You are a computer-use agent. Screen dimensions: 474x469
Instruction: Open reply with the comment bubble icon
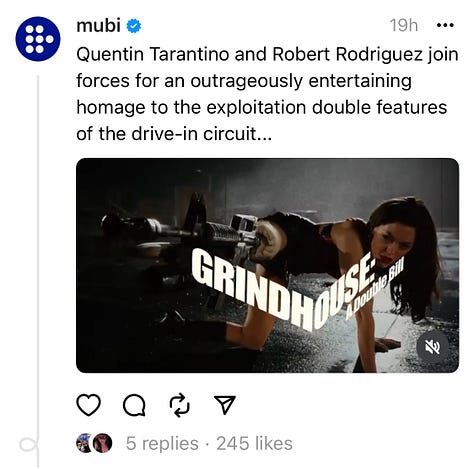pos(134,405)
